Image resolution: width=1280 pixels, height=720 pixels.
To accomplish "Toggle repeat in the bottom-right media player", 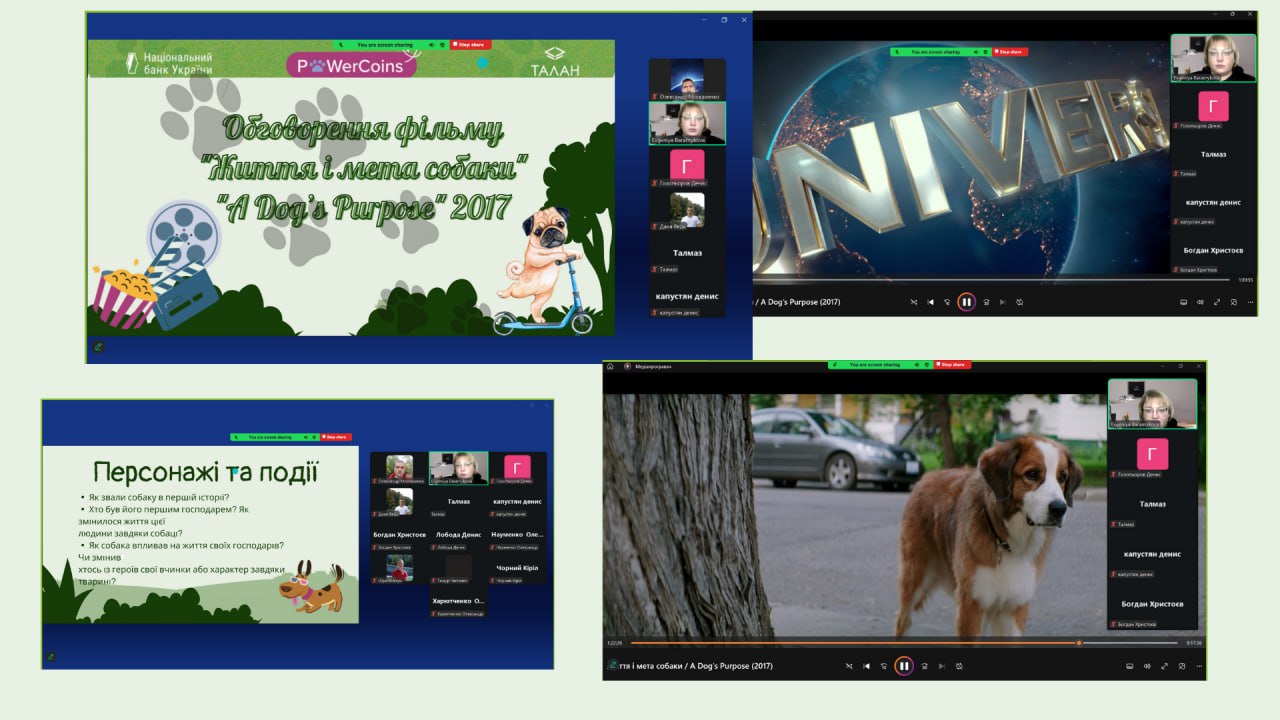I will (960, 666).
